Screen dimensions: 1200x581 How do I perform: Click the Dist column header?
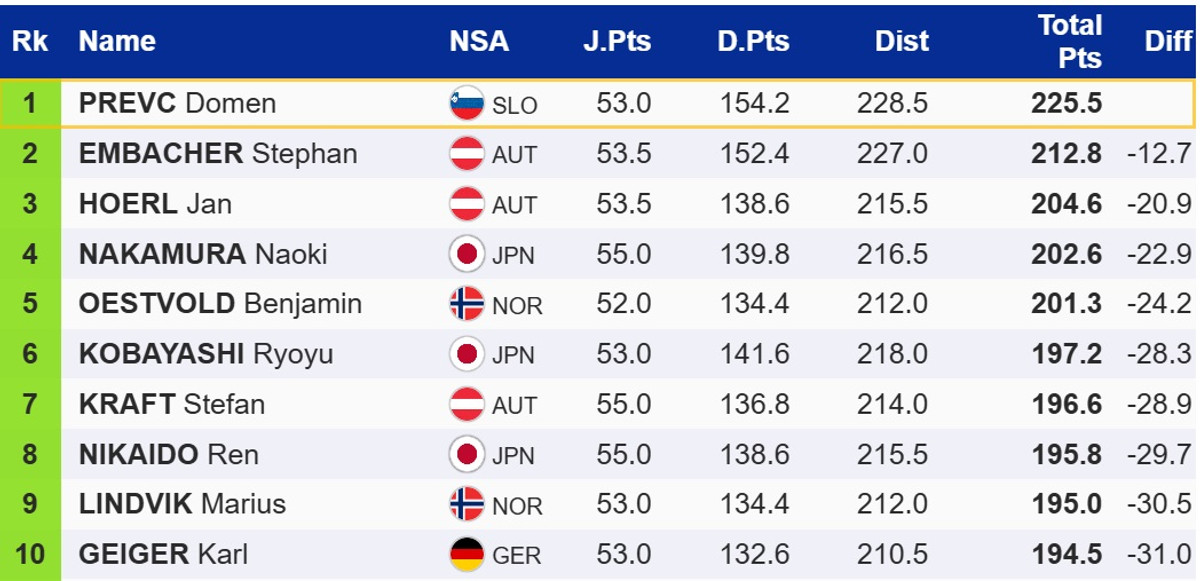901,41
